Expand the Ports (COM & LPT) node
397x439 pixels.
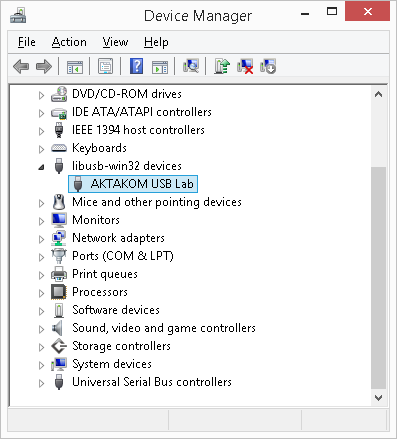pos(41,257)
